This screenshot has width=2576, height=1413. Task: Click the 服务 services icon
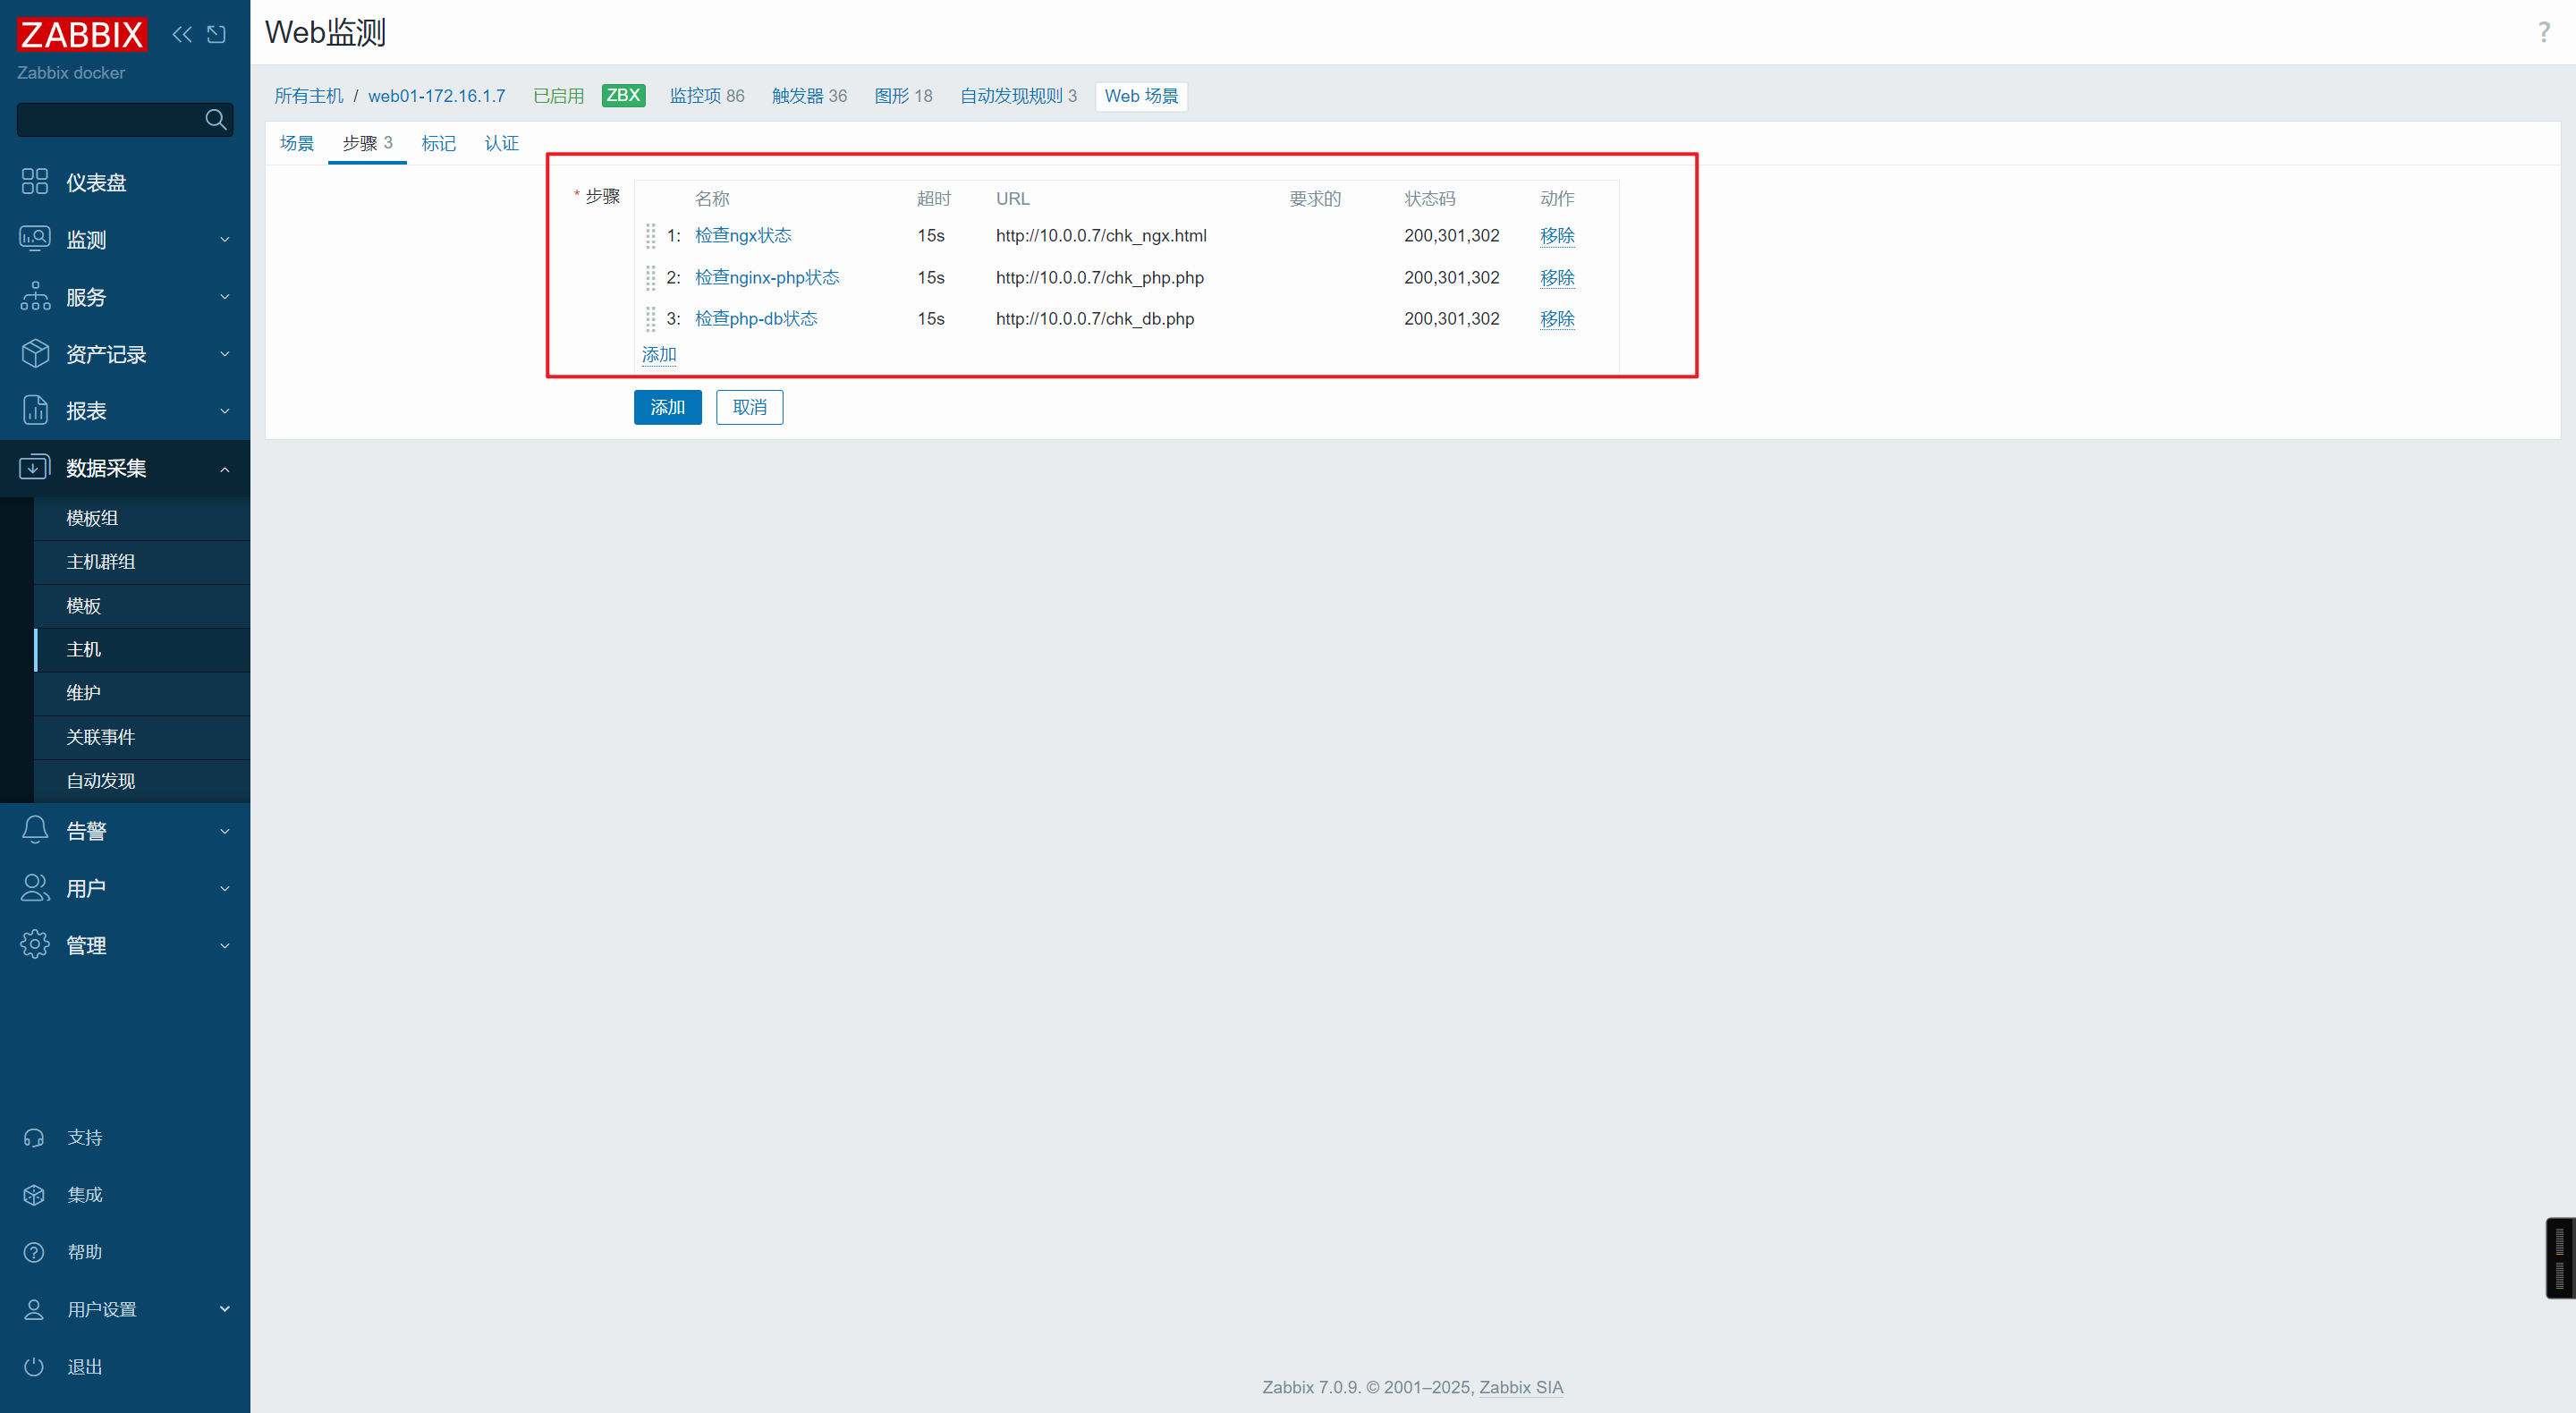[35, 296]
